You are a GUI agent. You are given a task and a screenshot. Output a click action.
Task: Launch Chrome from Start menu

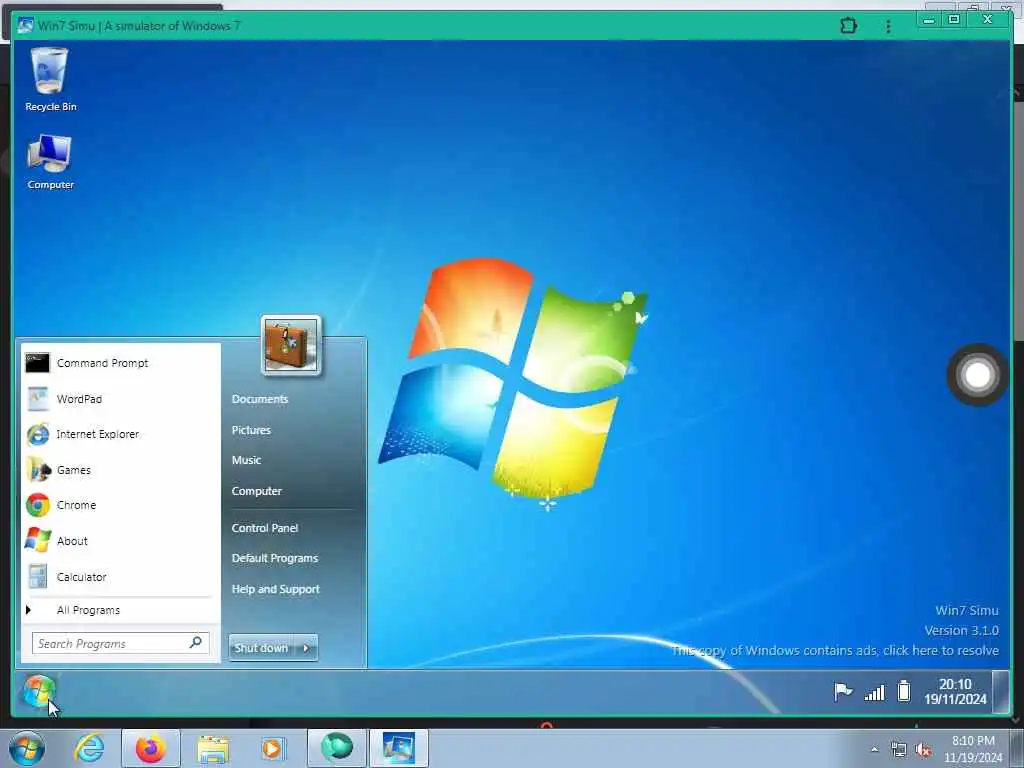click(x=121, y=505)
